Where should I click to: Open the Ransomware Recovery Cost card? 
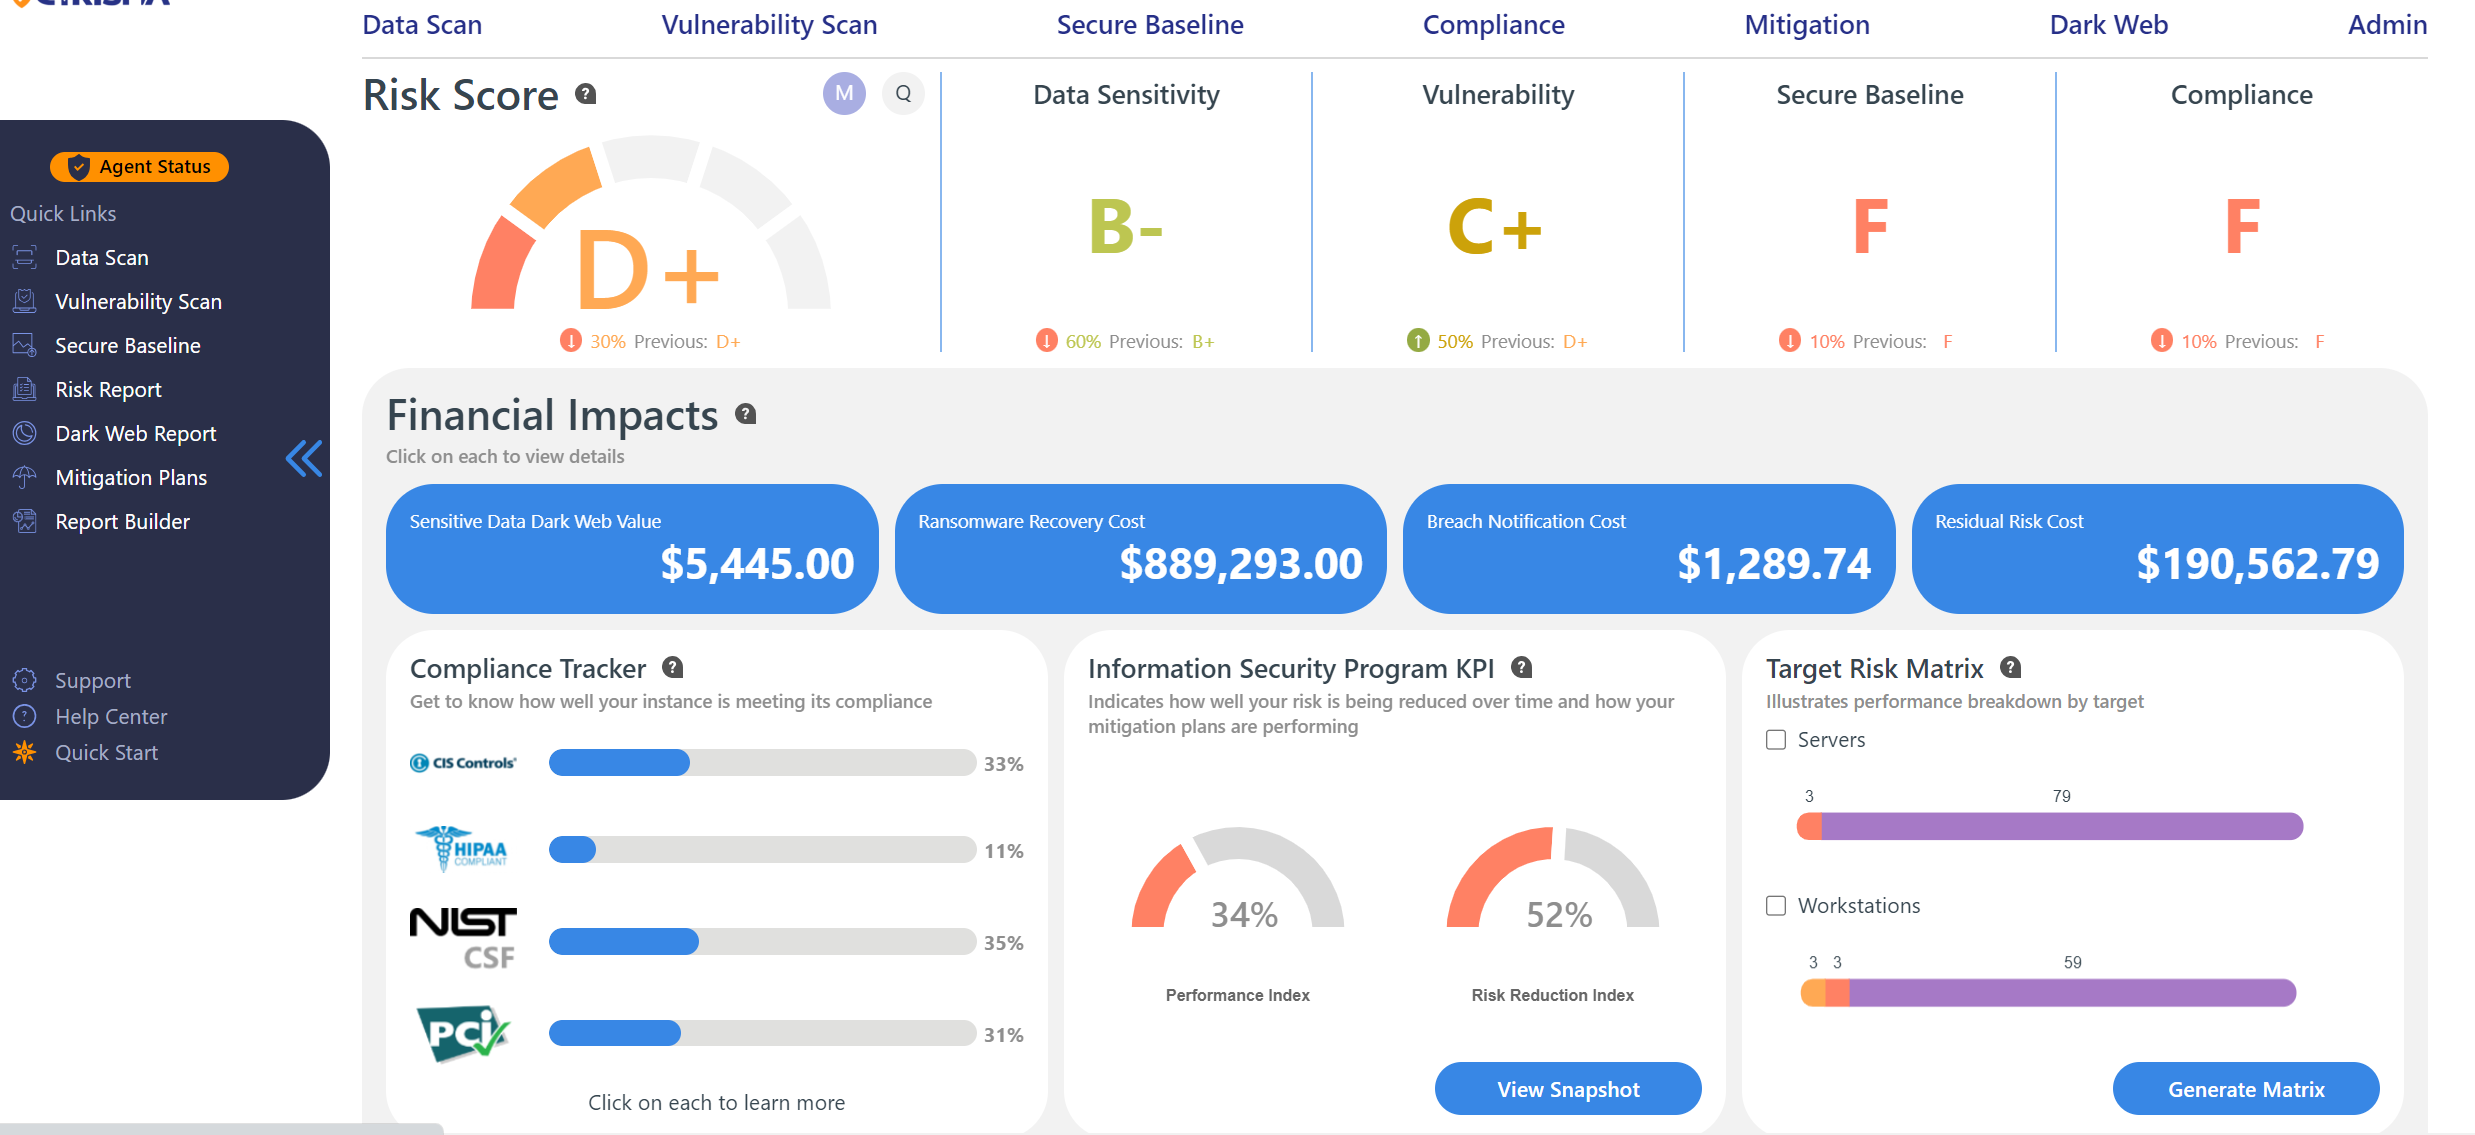pyautogui.click(x=1140, y=548)
